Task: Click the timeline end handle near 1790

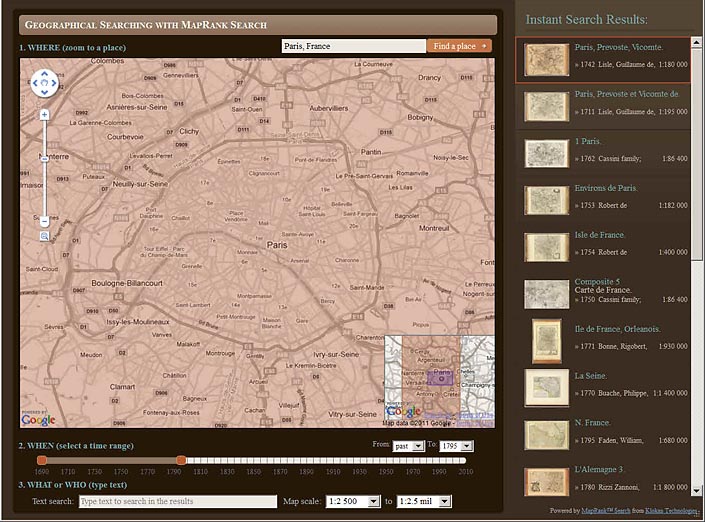Action: [x=181, y=460]
